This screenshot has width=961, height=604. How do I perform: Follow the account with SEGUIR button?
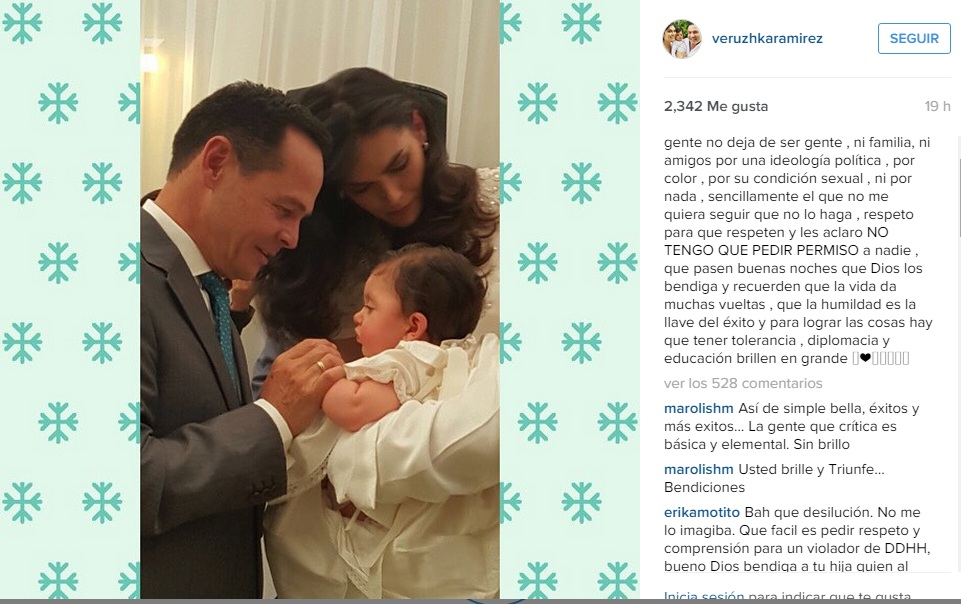pyautogui.click(x=914, y=39)
